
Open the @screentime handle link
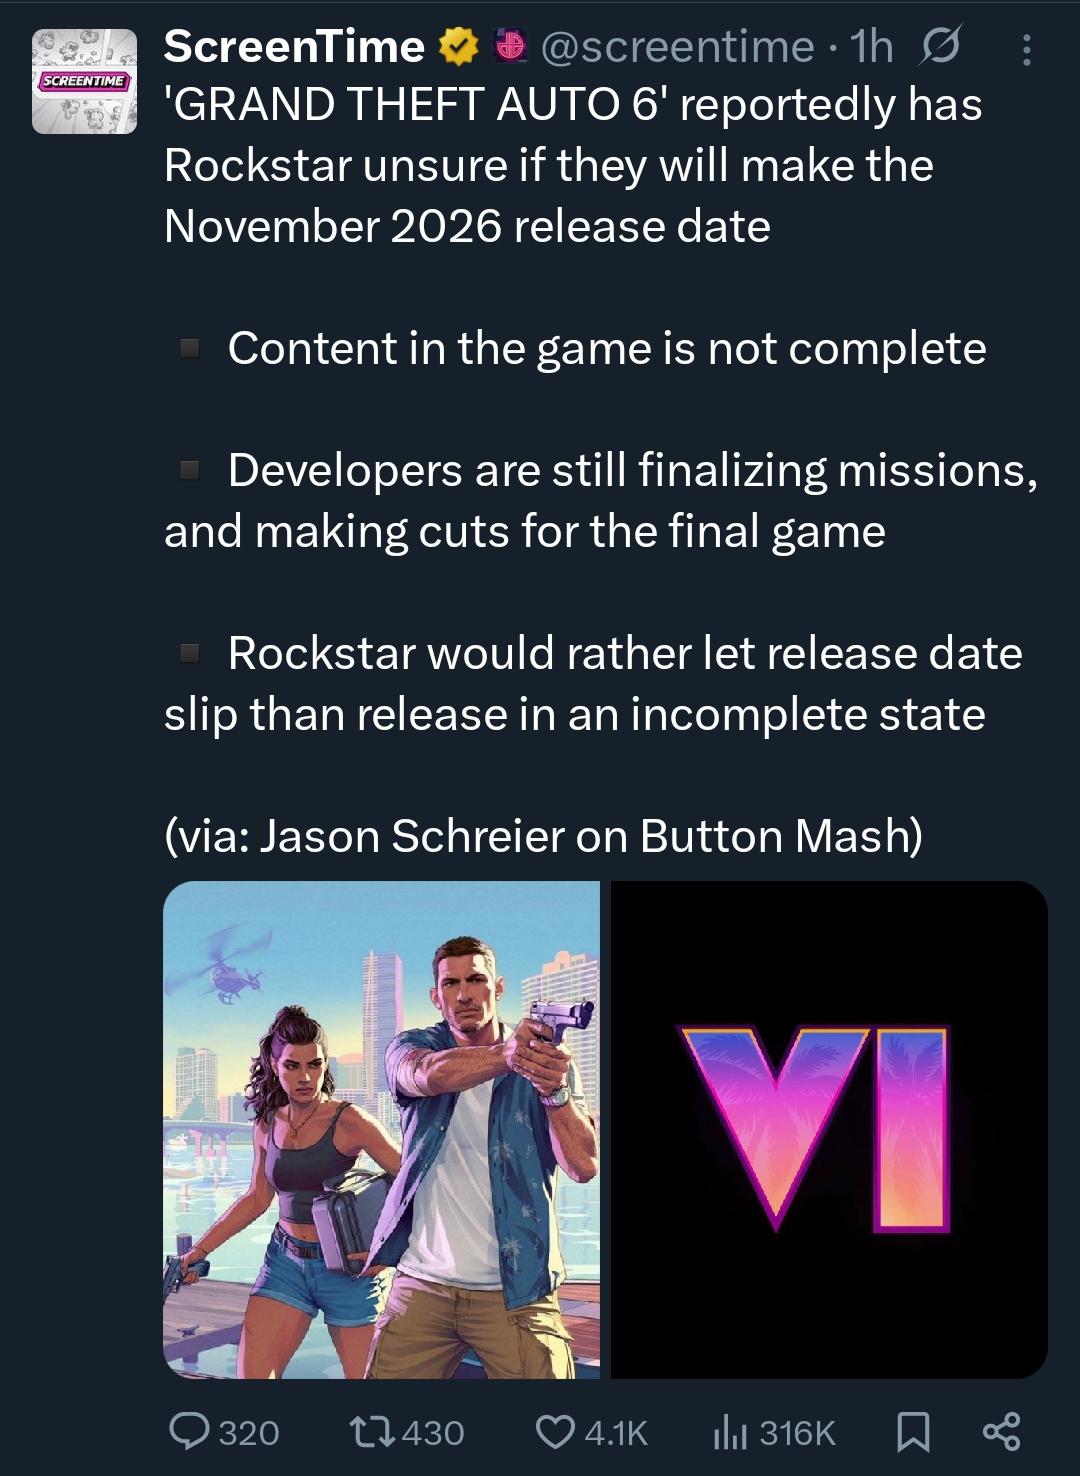pyautogui.click(x=677, y=47)
